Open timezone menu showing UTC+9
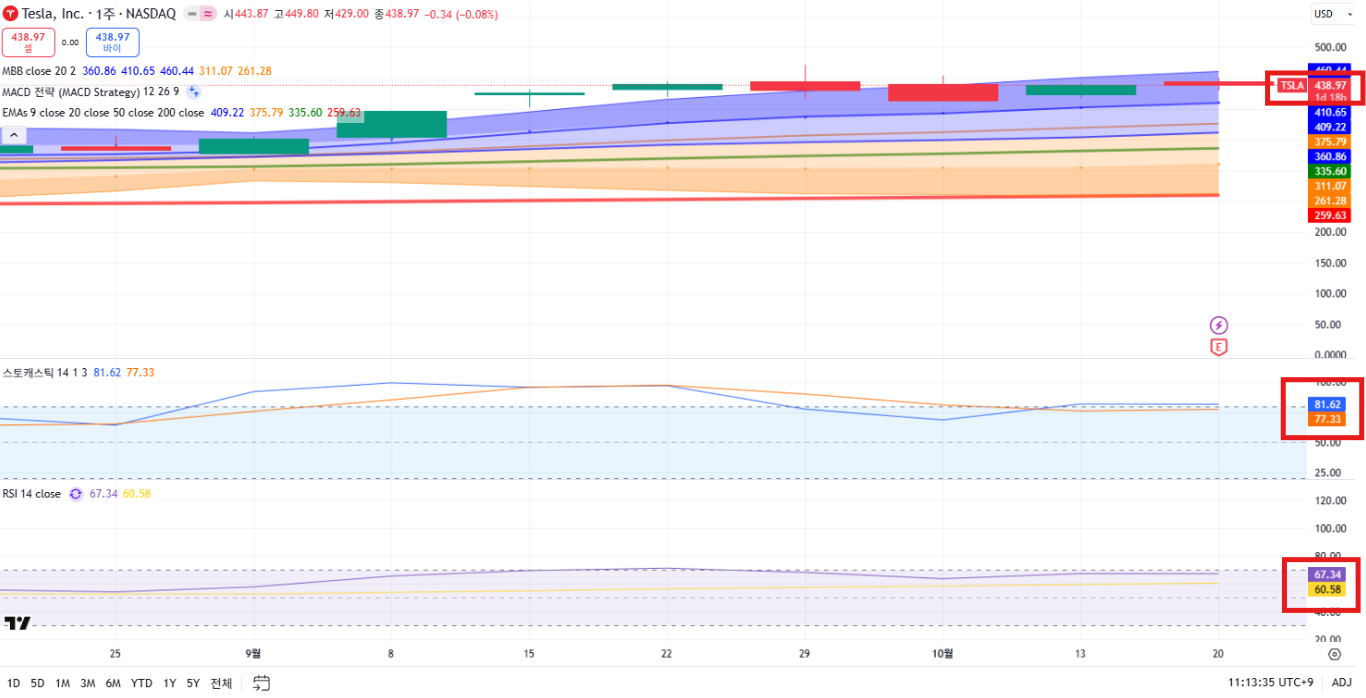The width and height of the screenshot is (1366, 698). point(1271,683)
